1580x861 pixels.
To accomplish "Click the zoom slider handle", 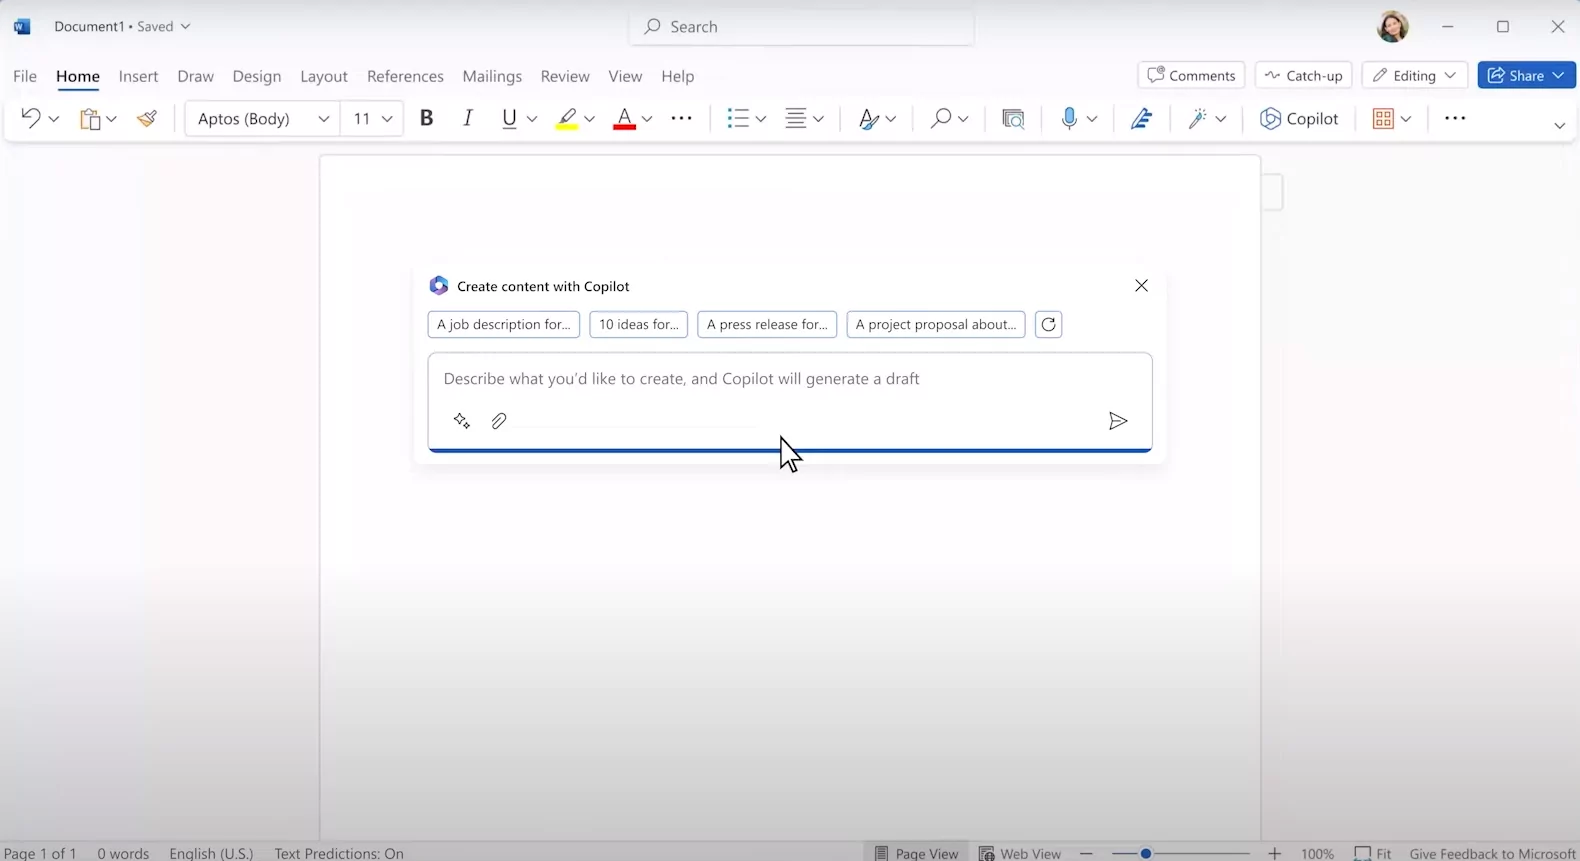I will point(1146,853).
